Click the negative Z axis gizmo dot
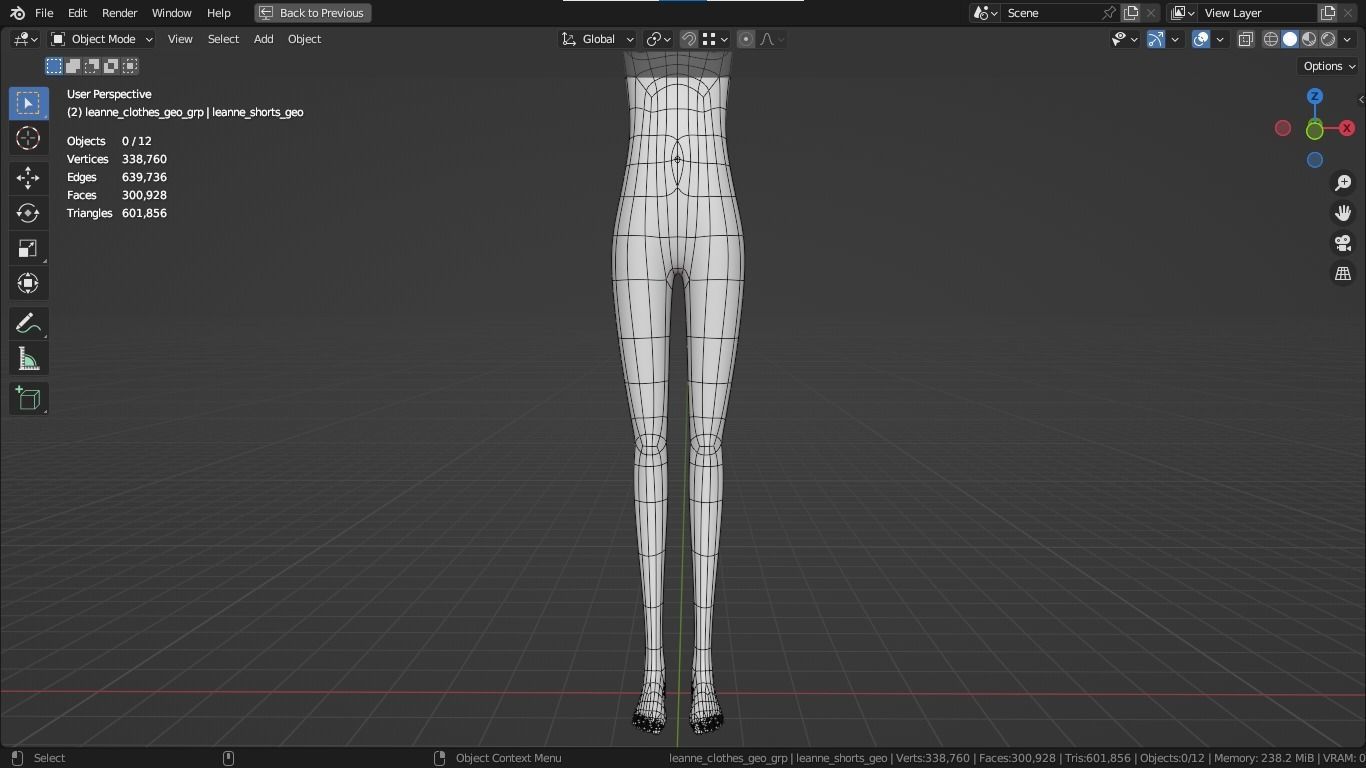This screenshot has width=1366, height=768. pyautogui.click(x=1315, y=160)
